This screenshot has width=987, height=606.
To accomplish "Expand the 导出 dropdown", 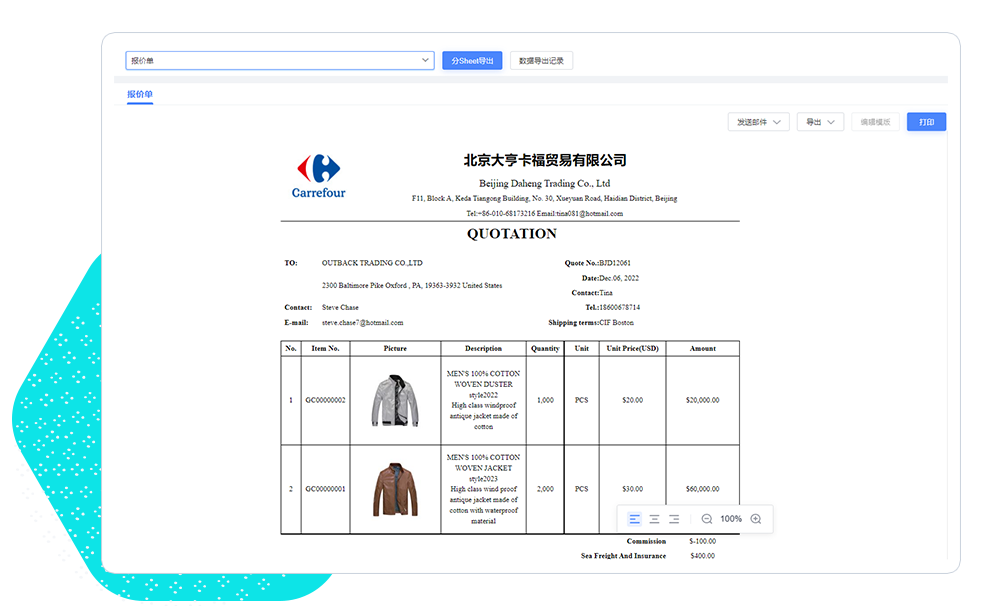I will coord(820,122).
